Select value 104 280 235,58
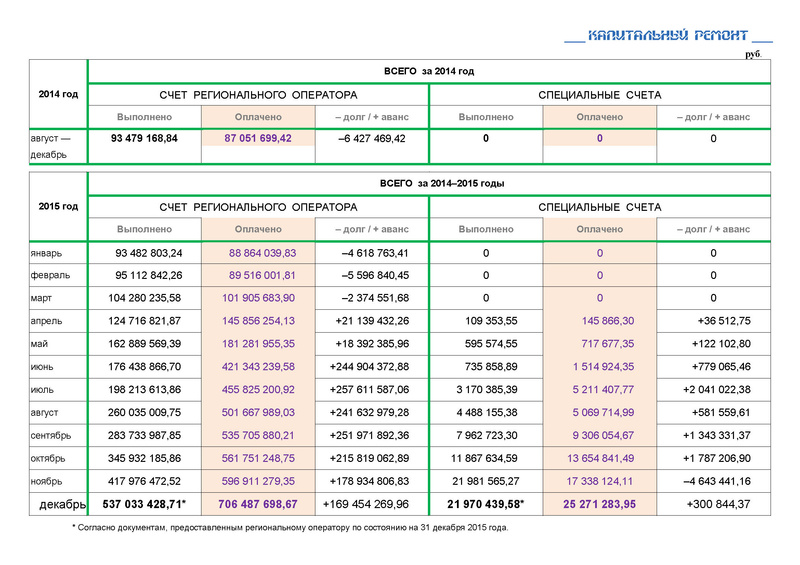Screen dimensions: 800x565 point(144,298)
